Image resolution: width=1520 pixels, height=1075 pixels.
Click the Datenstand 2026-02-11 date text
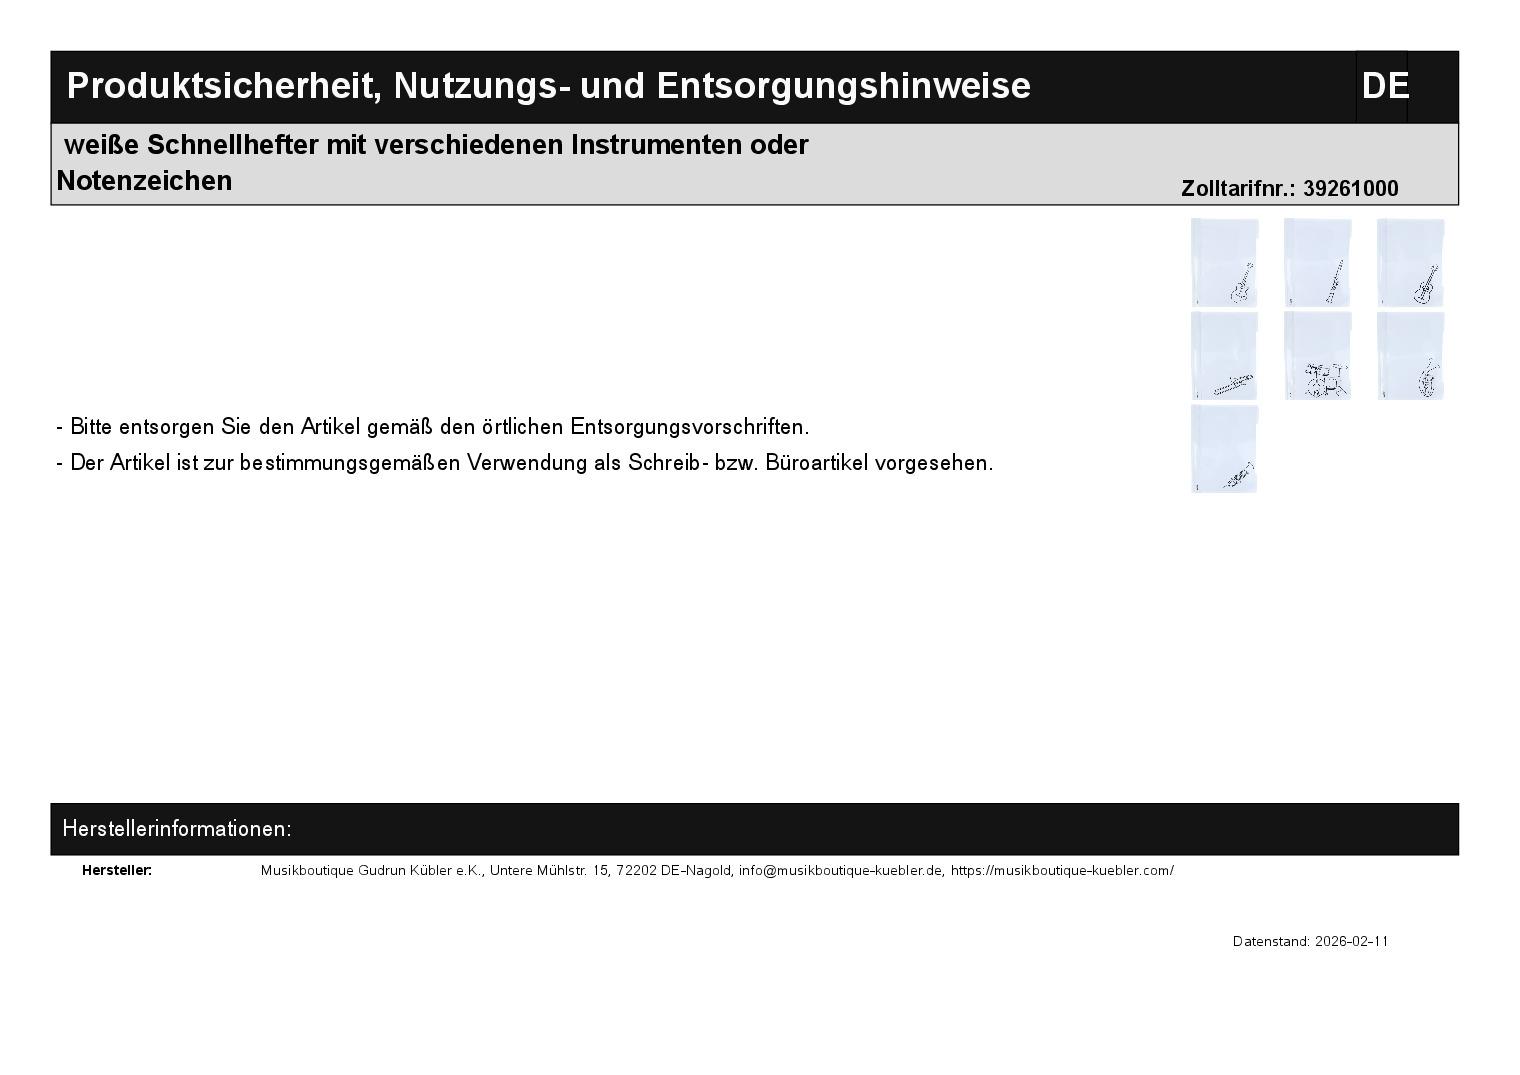(x=1310, y=942)
